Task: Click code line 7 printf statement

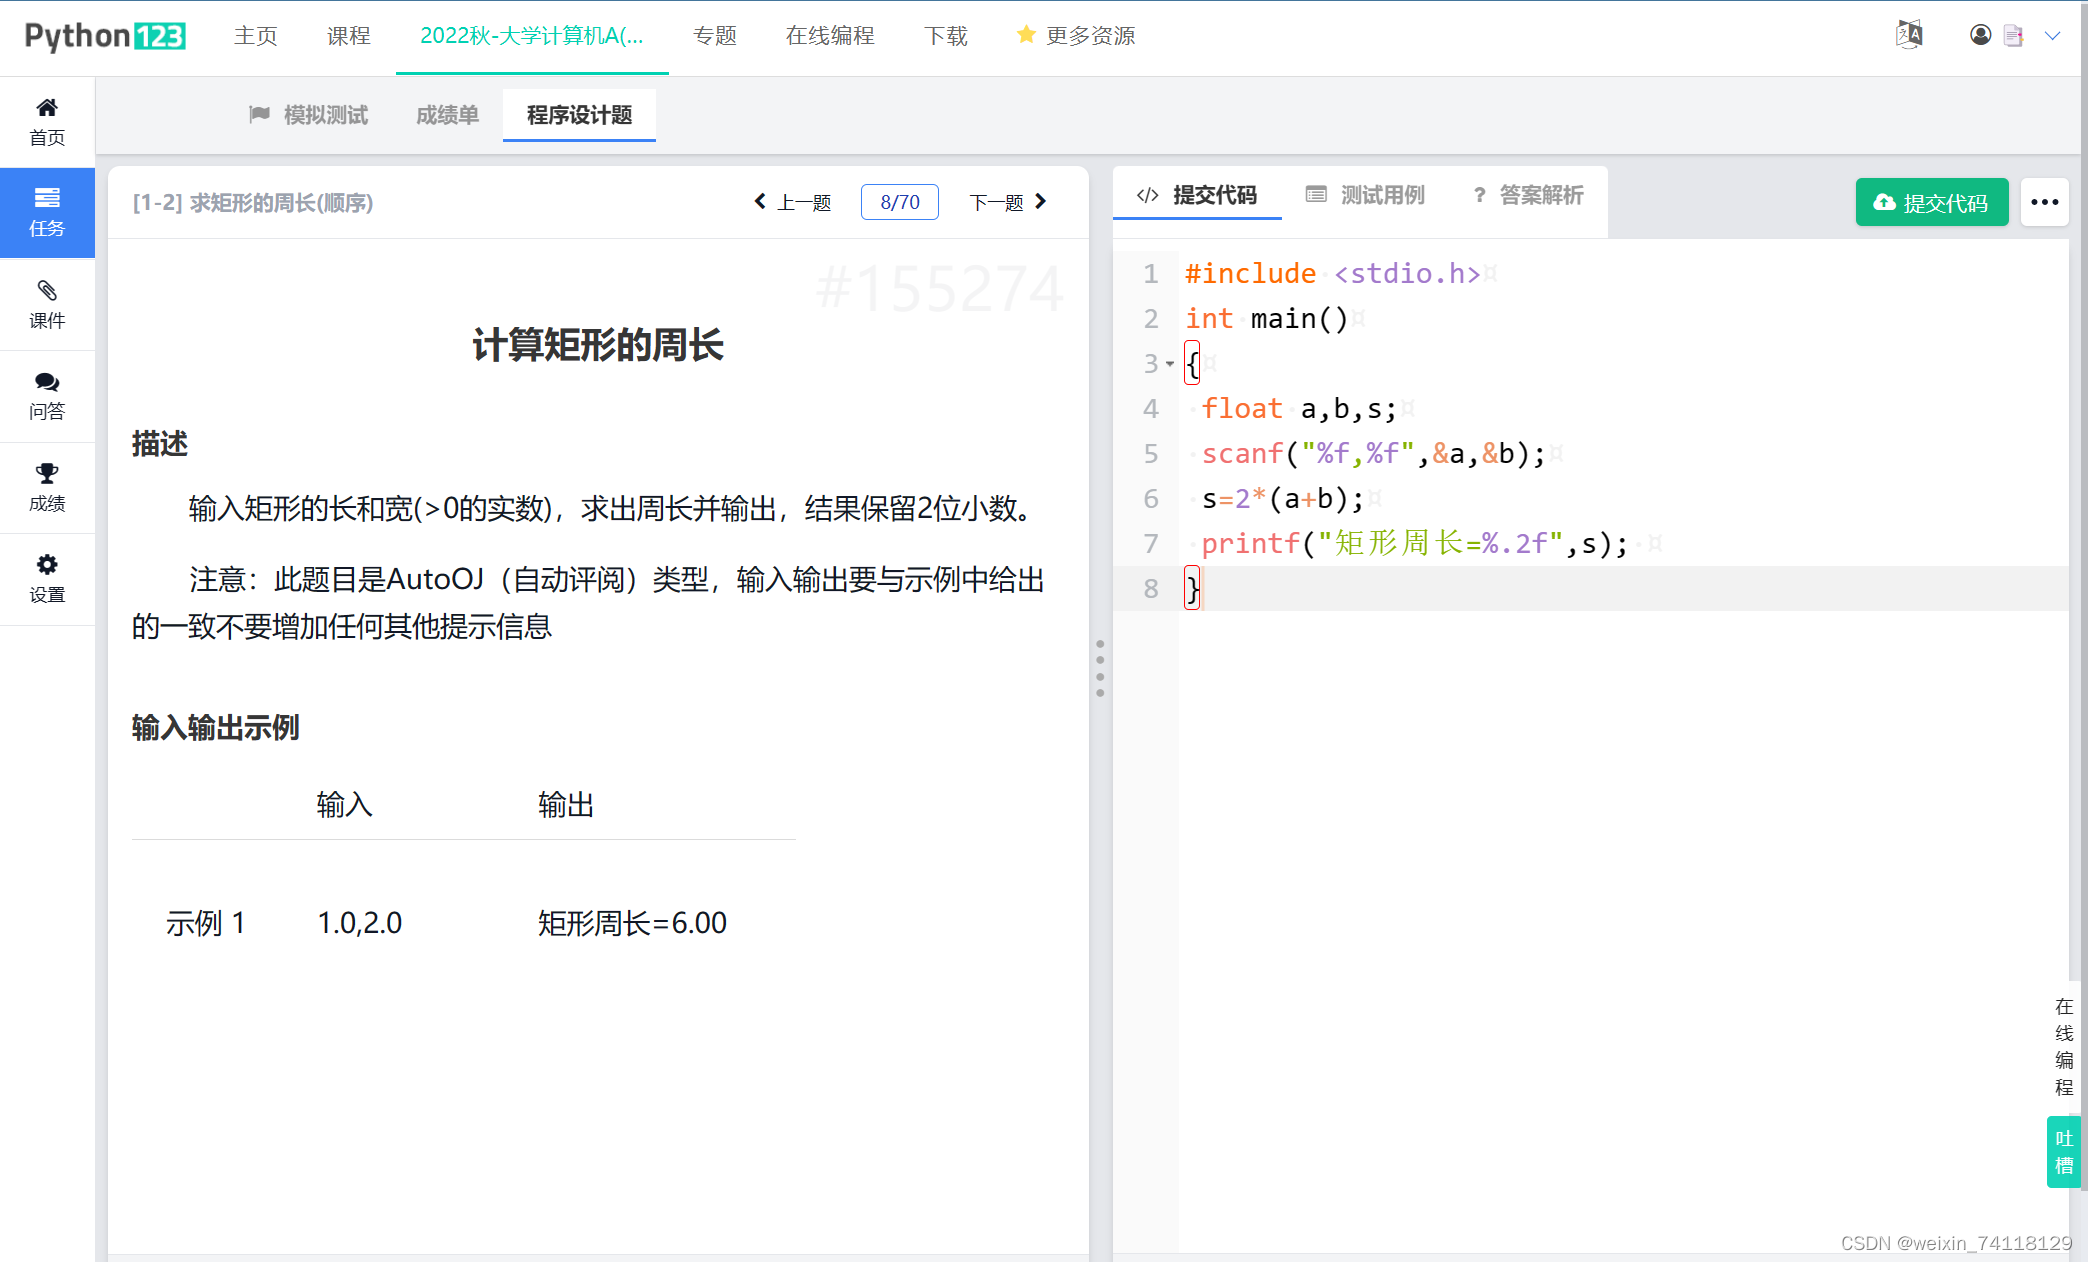Action: (x=1413, y=544)
